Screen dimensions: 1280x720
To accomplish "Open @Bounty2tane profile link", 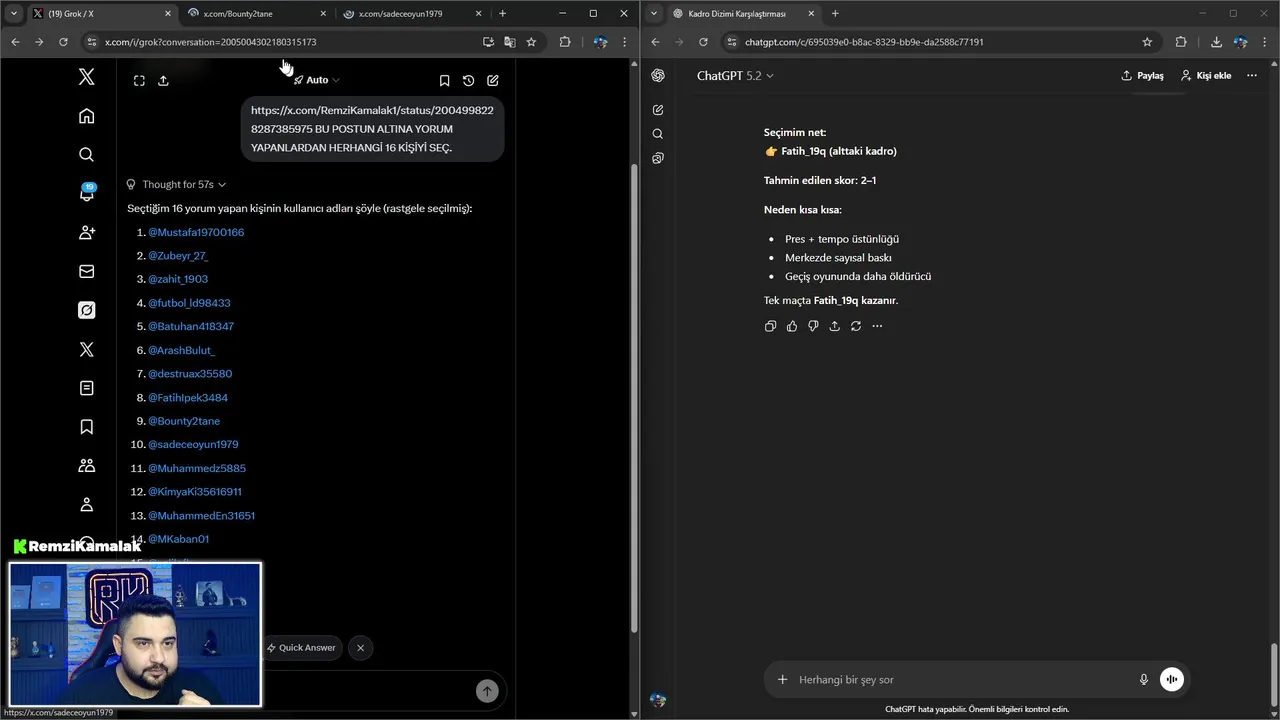I will pos(184,421).
